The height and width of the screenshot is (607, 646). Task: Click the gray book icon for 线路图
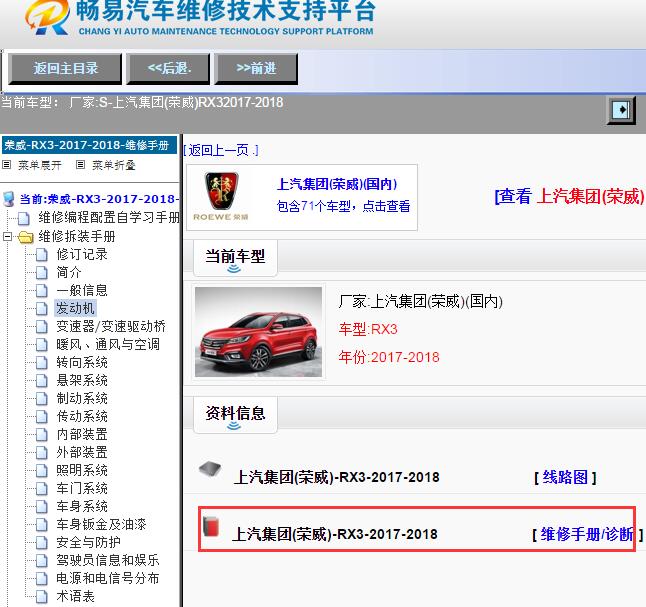(210, 469)
